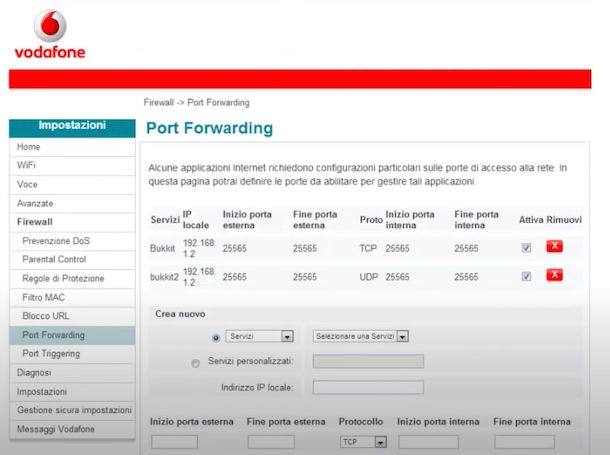Open Prevenzione DoS section
The height and width of the screenshot is (455, 610).
(56, 240)
